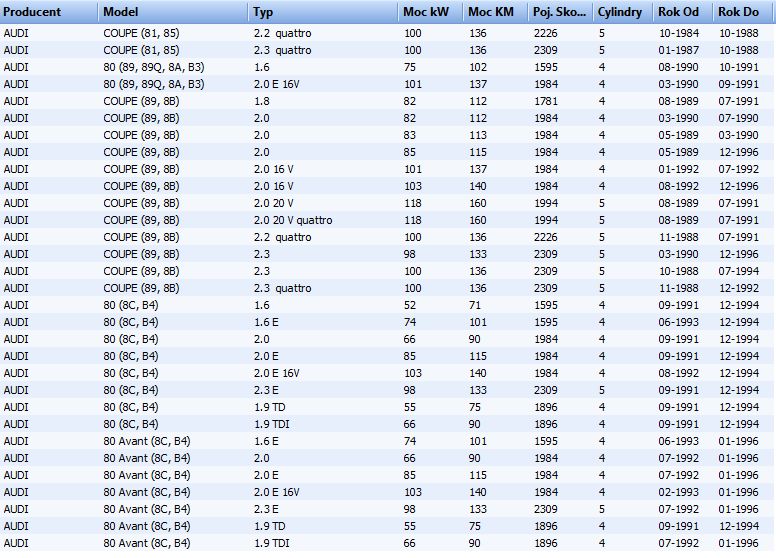Select the '01-1987' Rok Od cell
Viewport: 776px width, 558px height.
[x=679, y=50]
